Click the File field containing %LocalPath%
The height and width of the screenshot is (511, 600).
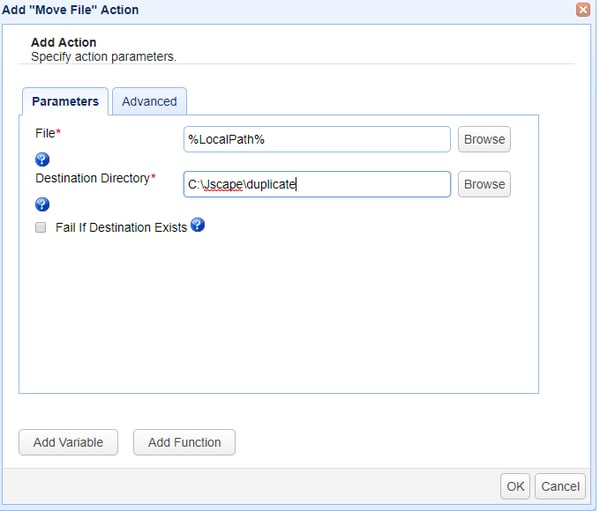click(317, 139)
